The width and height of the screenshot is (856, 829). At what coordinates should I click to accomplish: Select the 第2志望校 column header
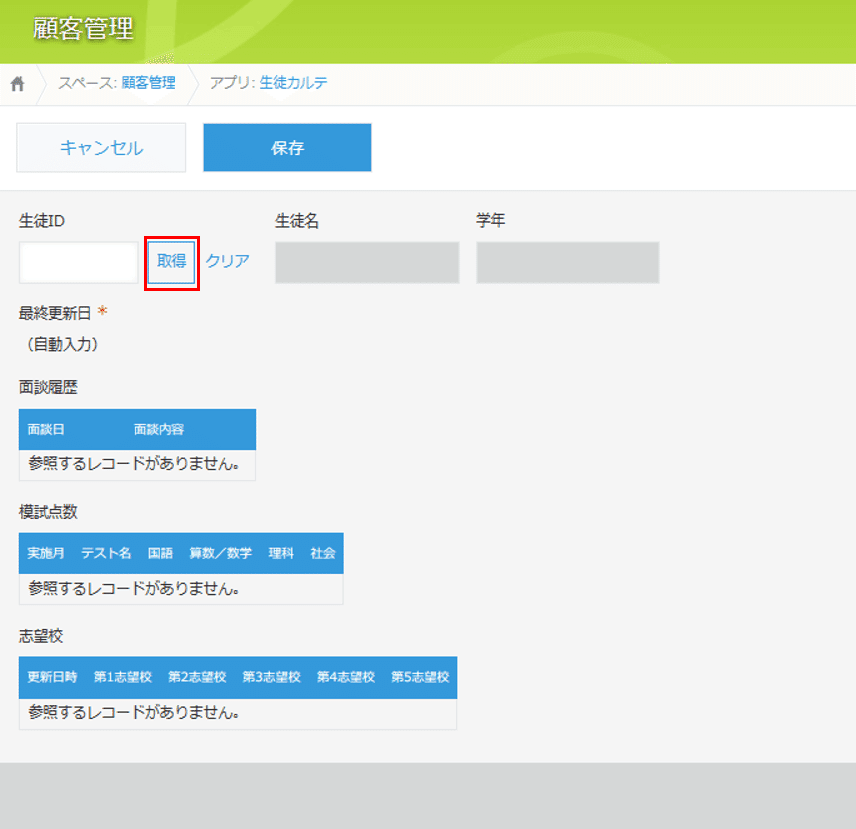click(x=197, y=677)
